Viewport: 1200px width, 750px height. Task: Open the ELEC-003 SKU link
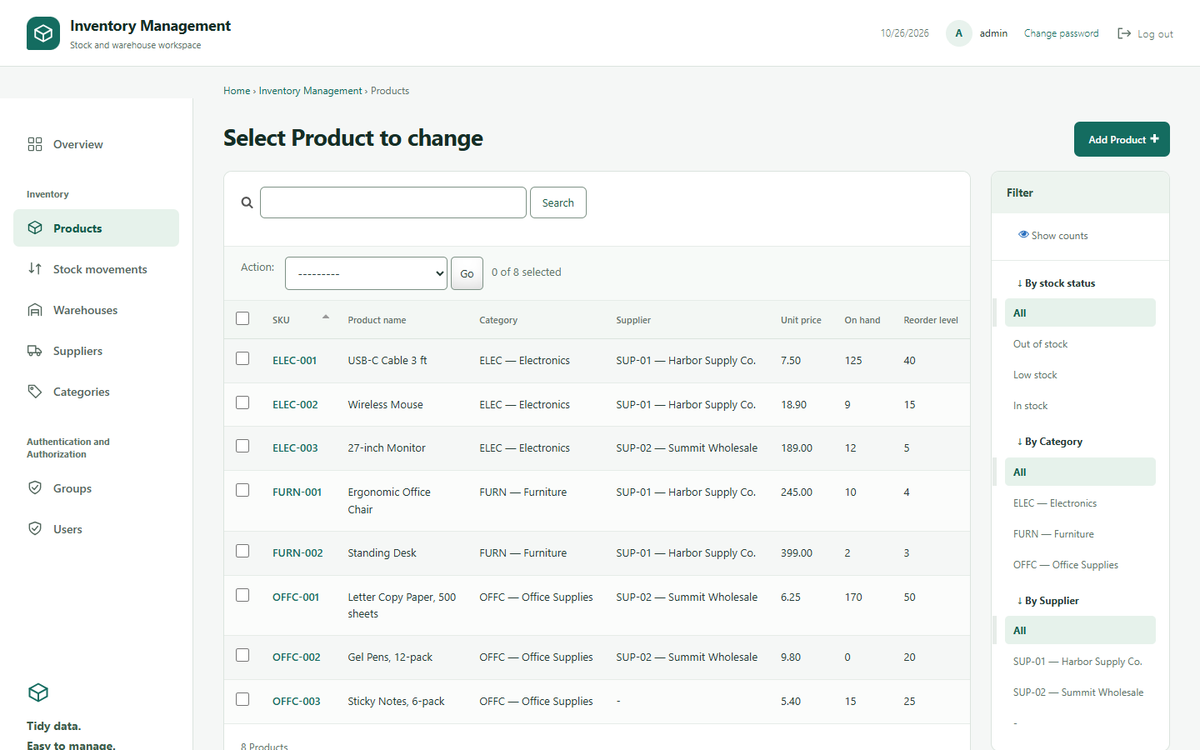click(x=295, y=448)
